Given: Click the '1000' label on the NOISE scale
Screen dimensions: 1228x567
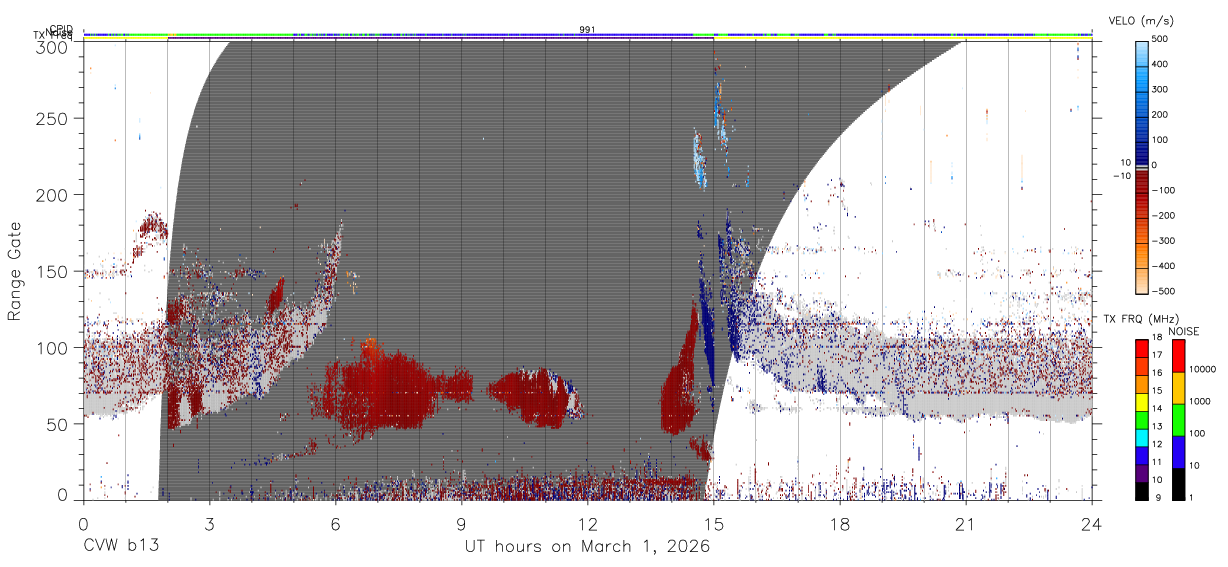Looking at the screenshot, I should (1200, 401).
